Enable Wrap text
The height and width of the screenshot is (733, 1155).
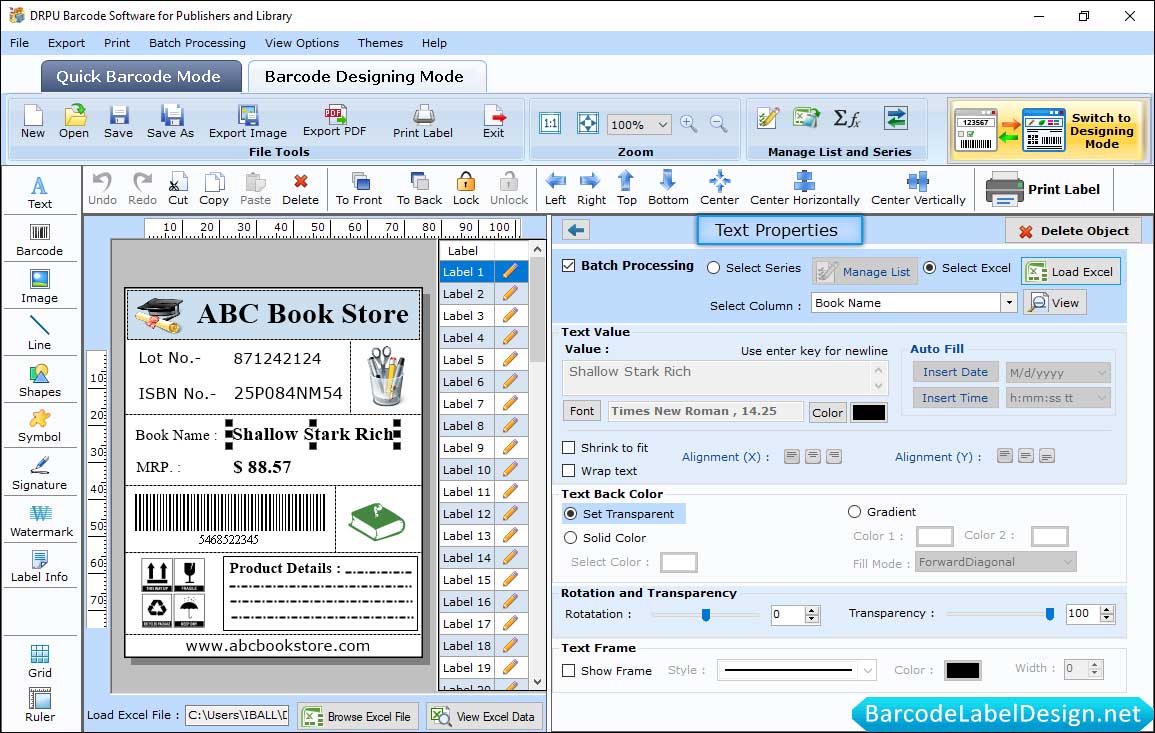tap(569, 470)
